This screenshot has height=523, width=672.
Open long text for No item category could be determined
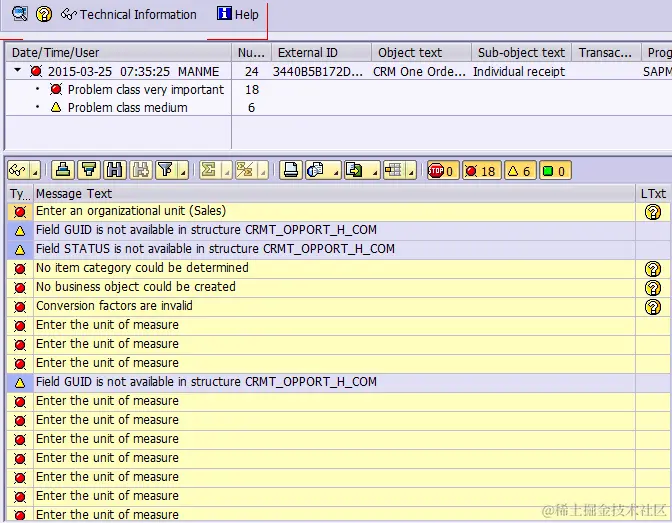tap(653, 269)
